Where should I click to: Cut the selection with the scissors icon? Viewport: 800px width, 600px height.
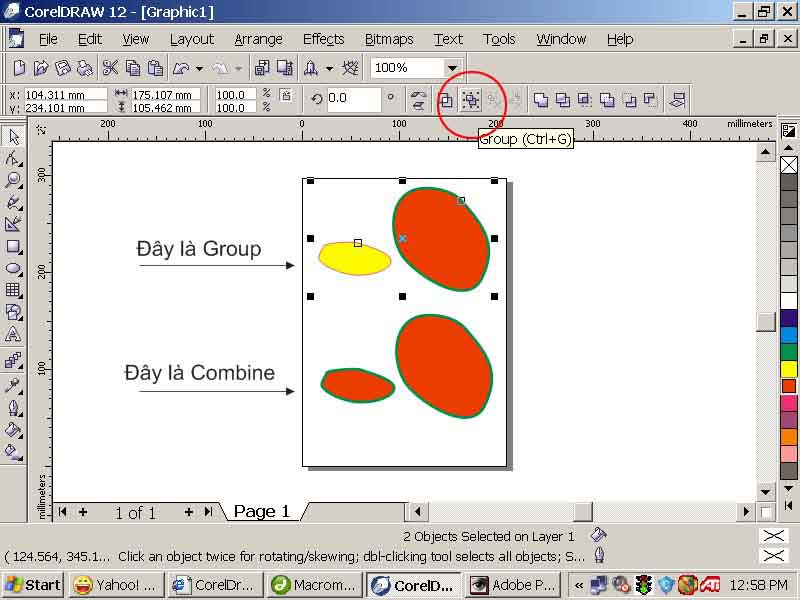pyautogui.click(x=110, y=68)
